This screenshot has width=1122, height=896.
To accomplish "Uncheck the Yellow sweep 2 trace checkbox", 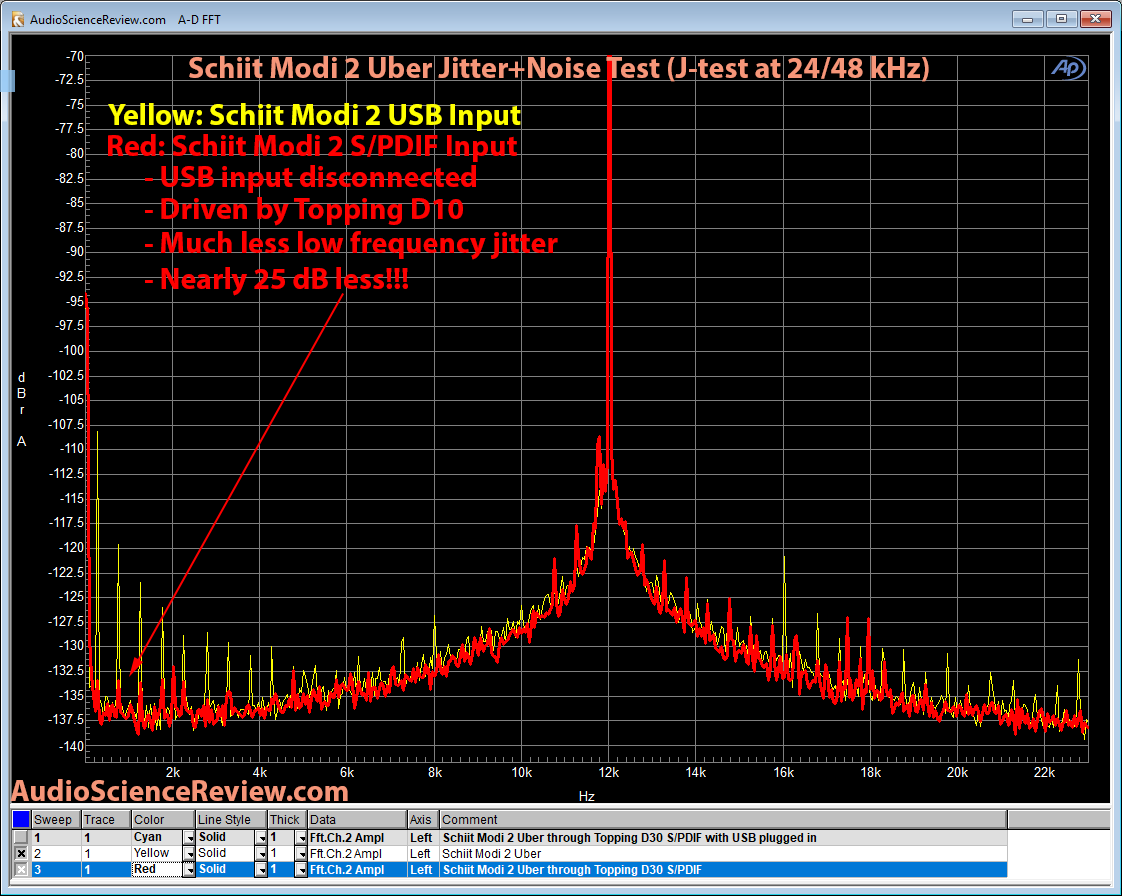I will [x=21, y=854].
